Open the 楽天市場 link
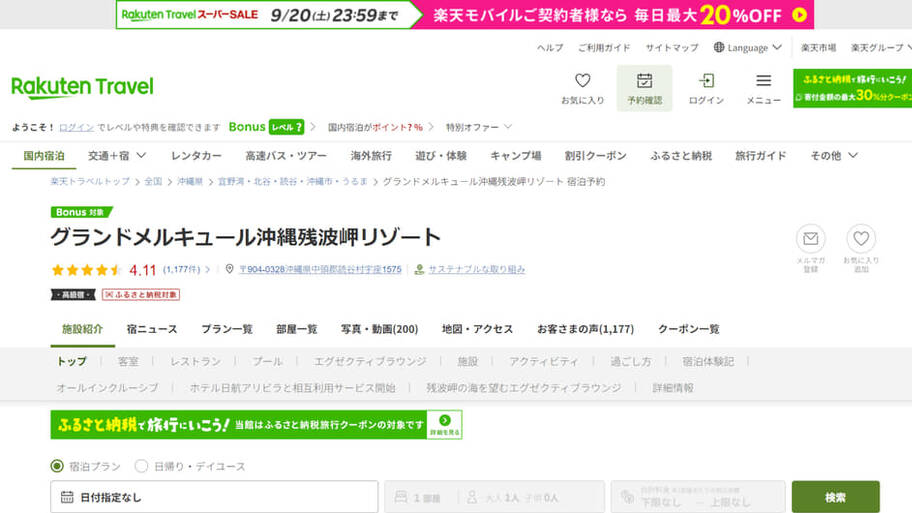The image size is (912, 513). tap(818, 48)
